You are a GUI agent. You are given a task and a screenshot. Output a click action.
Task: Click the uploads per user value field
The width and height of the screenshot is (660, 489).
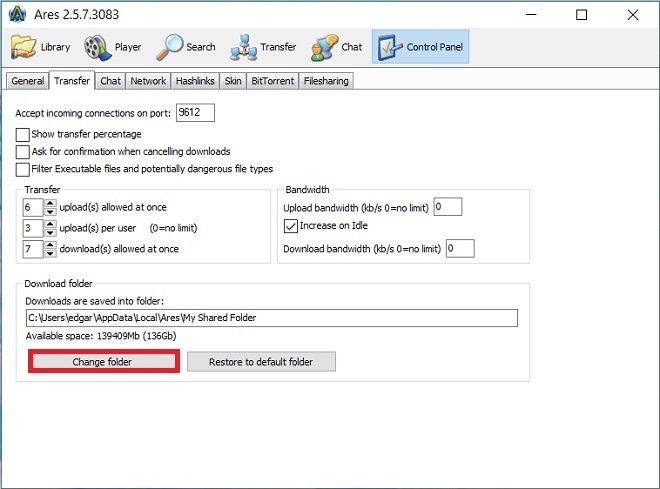[x=33, y=228]
